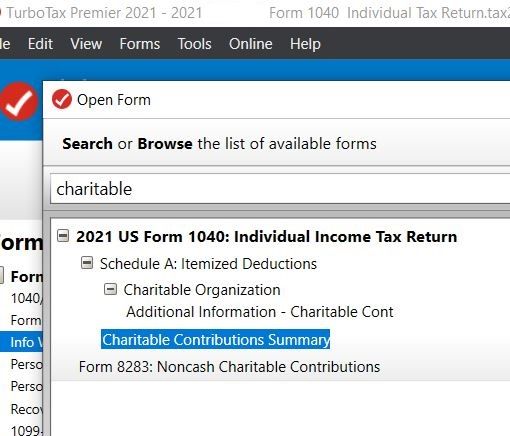Image resolution: width=510 pixels, height=436 pixels.
Task: Select the 1040 entry in the forms sidebar
Action: pyautogui.click(x=26, y=298)
